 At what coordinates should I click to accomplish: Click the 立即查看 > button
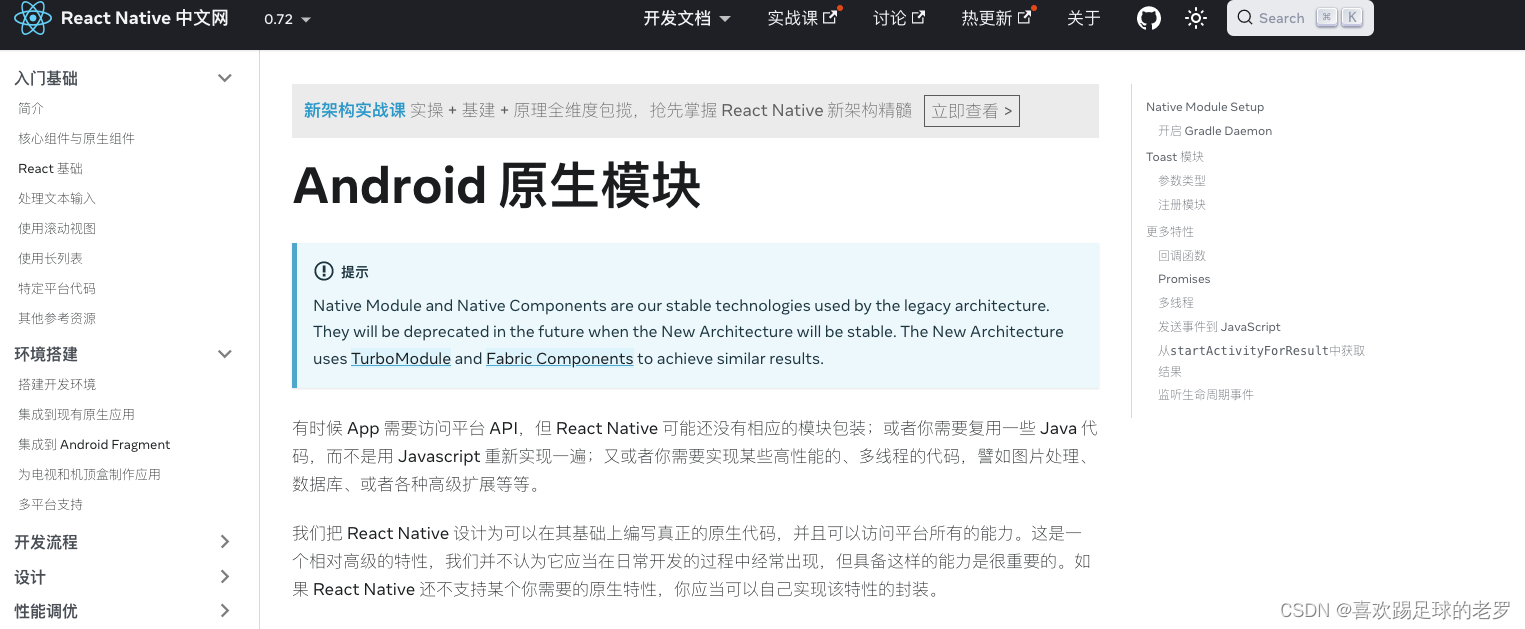click(x=972, y=111)
